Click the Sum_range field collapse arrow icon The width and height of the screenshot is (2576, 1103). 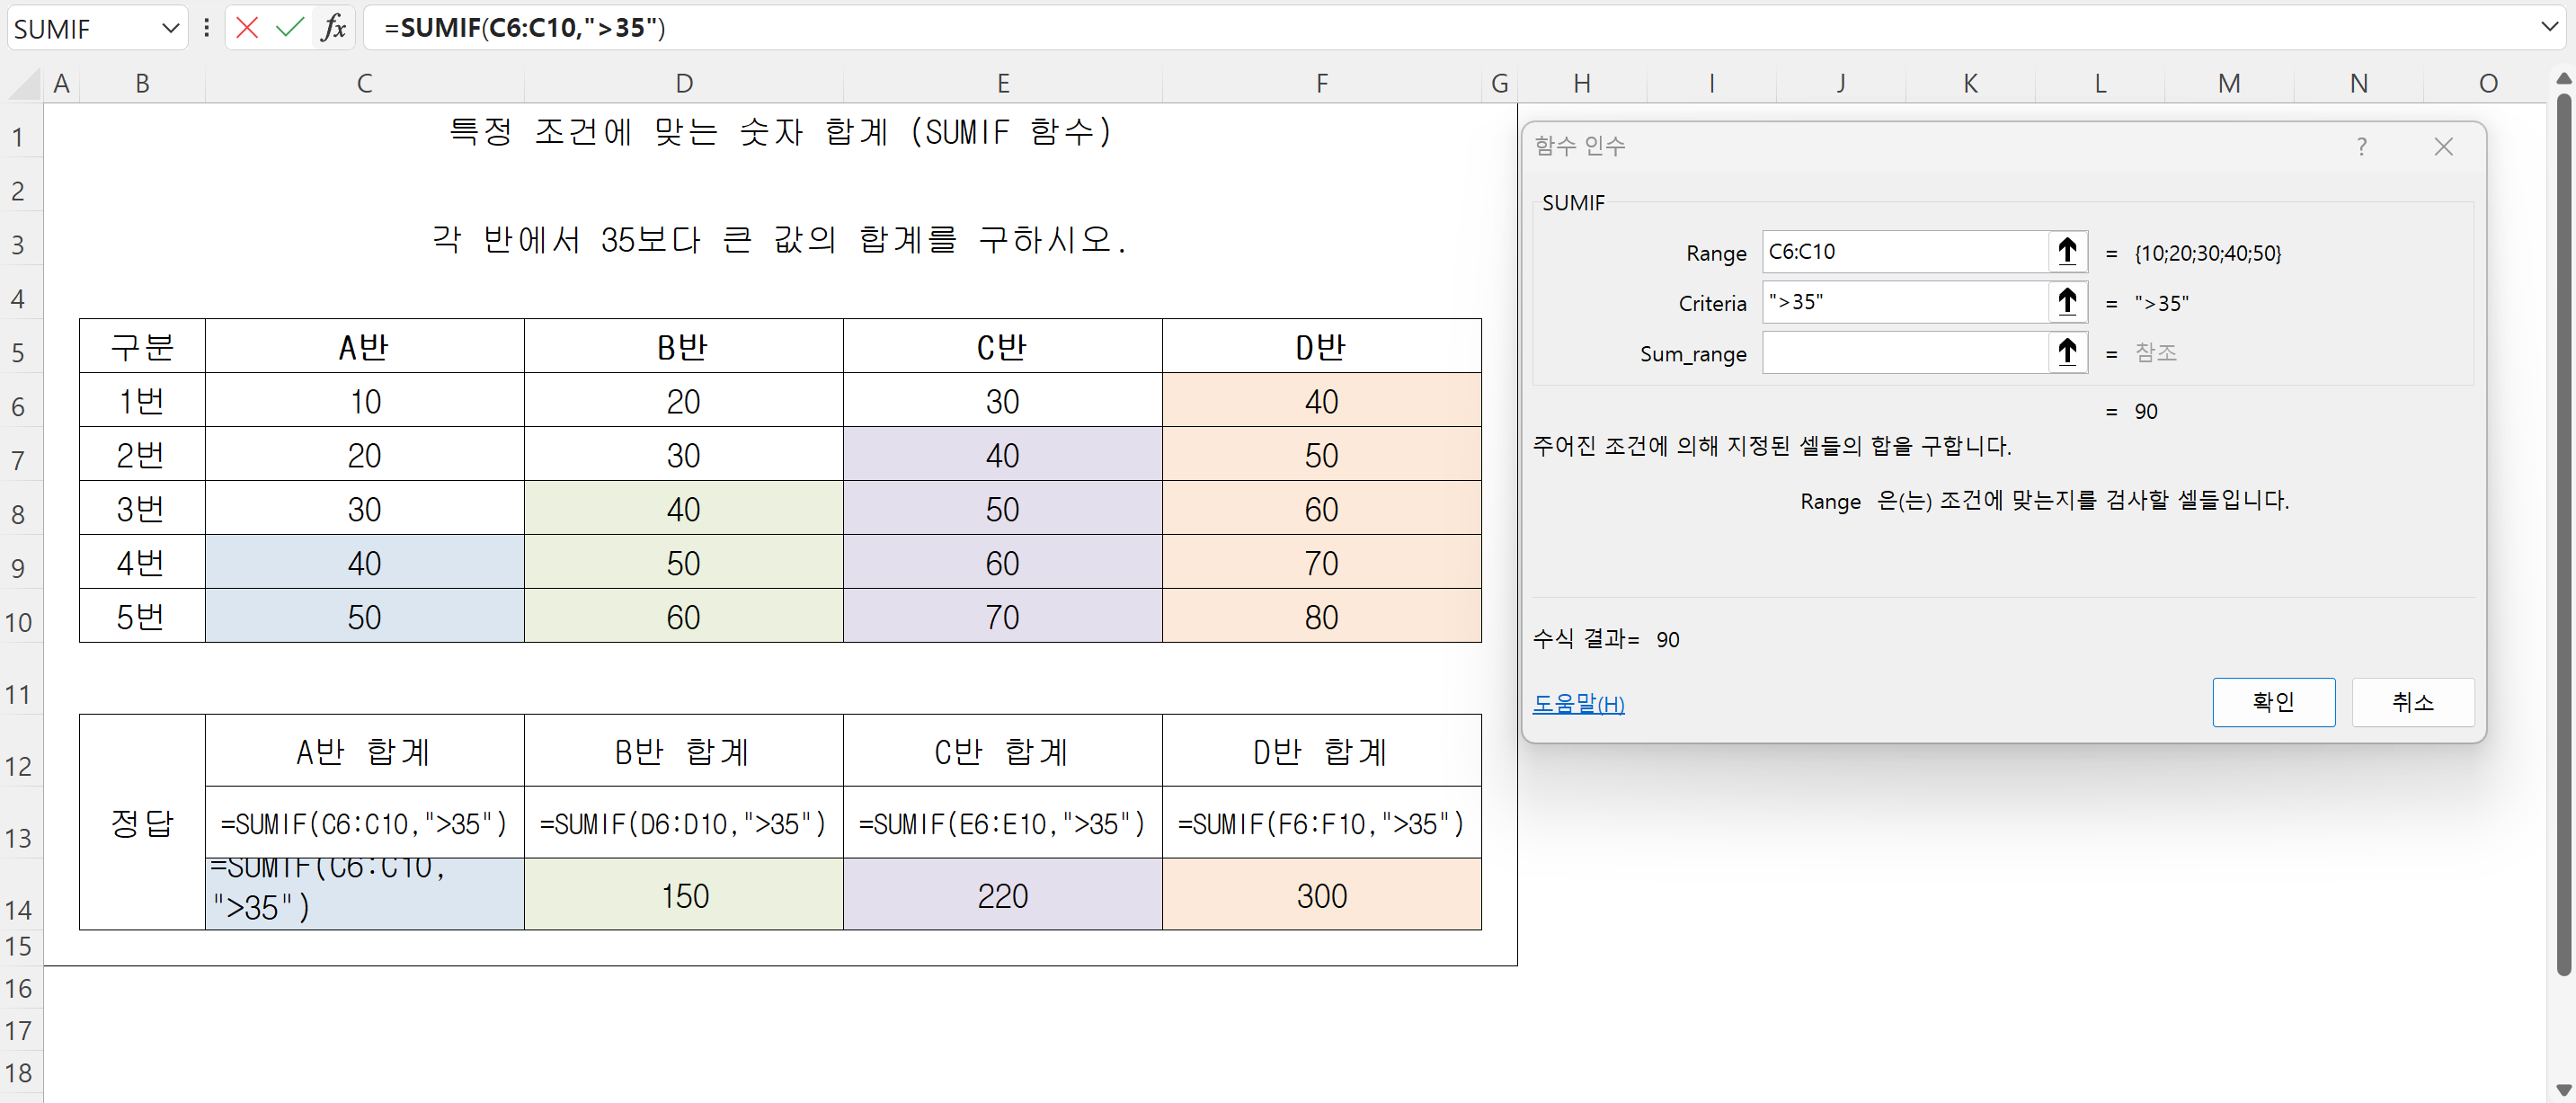tap(2067, 352)
